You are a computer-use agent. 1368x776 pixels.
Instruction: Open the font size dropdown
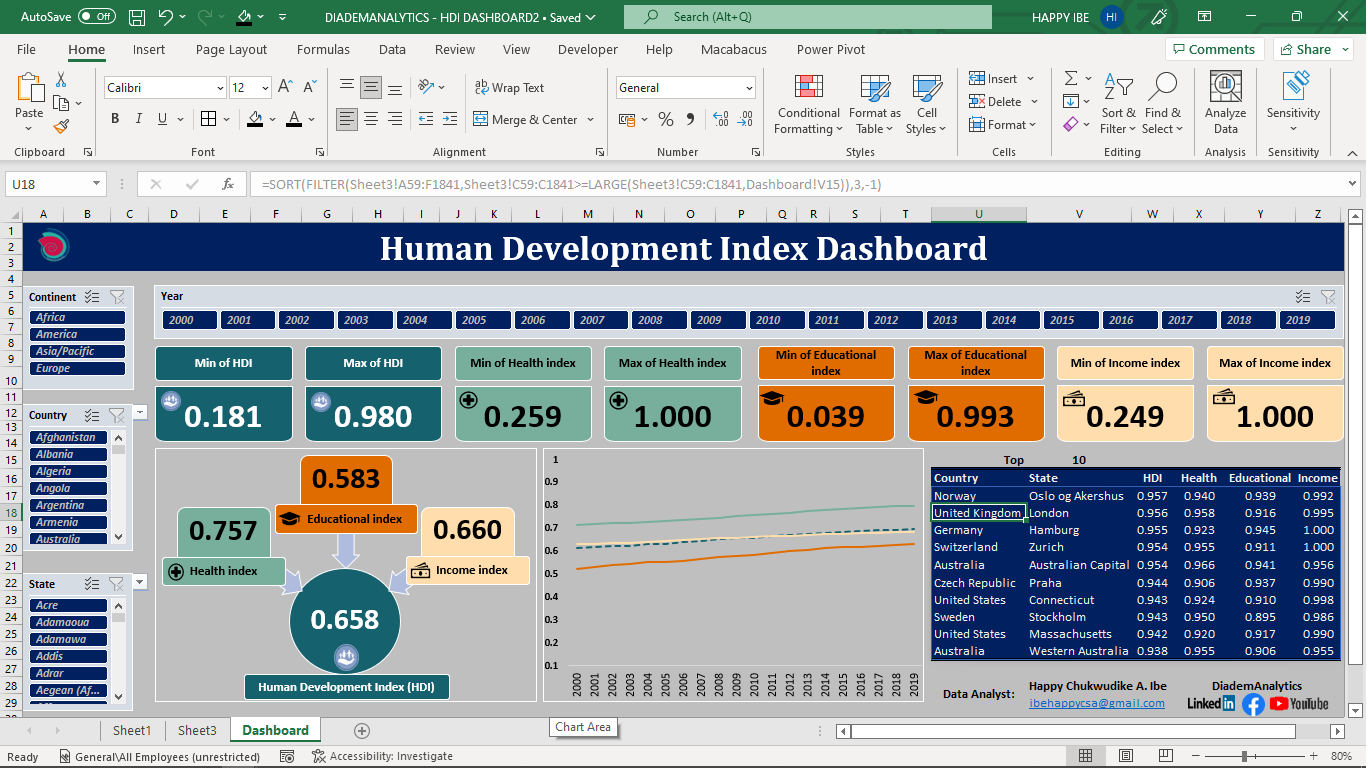(x=265, y=88)
